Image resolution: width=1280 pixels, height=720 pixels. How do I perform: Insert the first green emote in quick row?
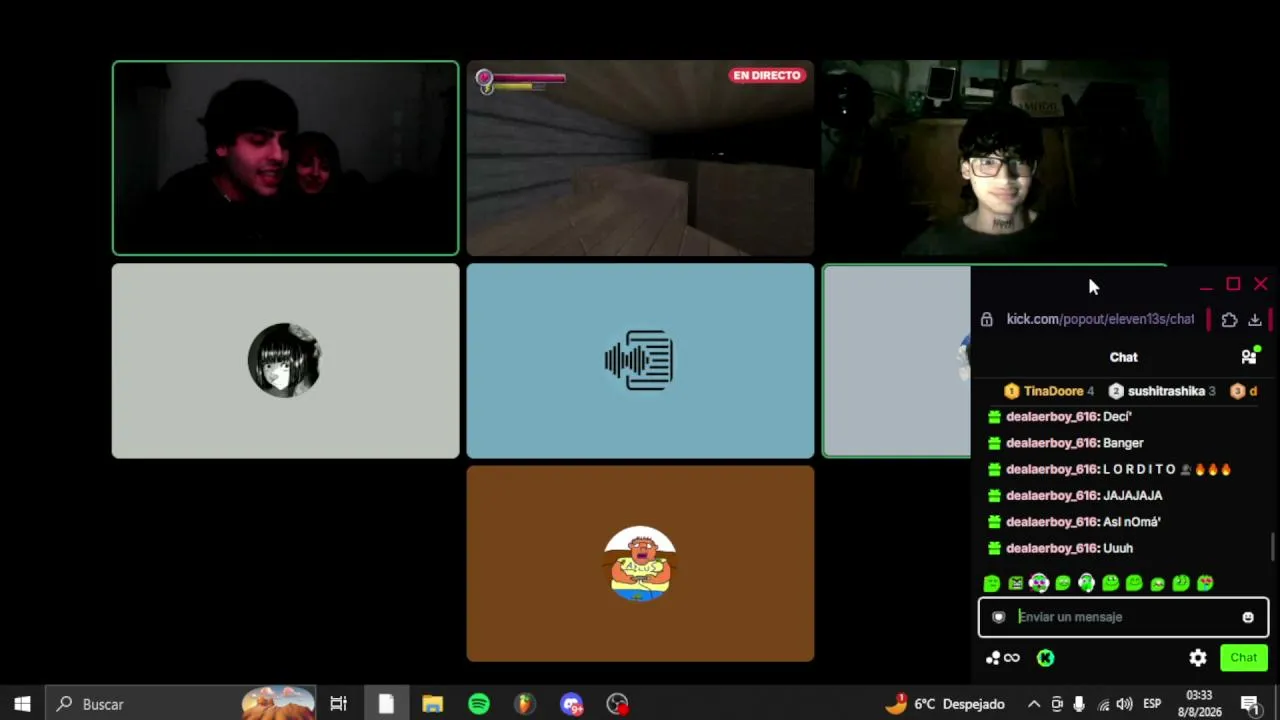(x=992, y=583)
